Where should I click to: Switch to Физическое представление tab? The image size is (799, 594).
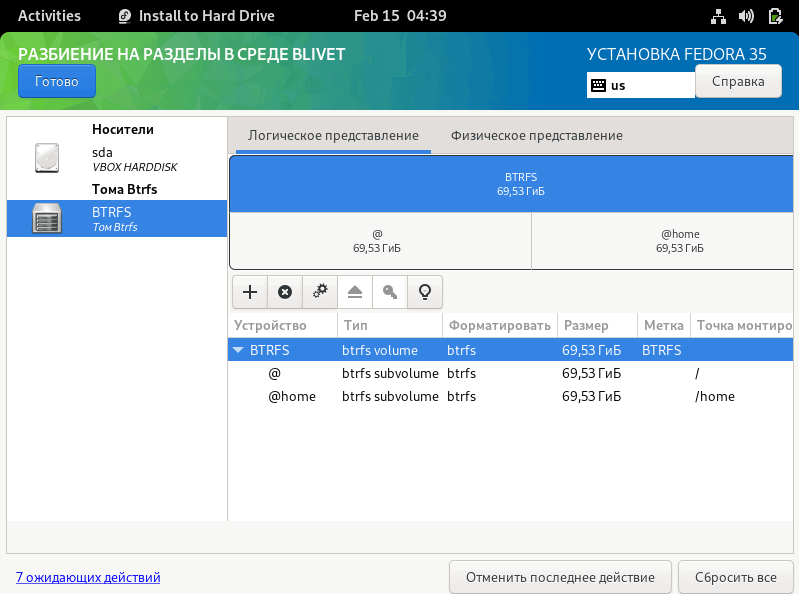(537, 136)
